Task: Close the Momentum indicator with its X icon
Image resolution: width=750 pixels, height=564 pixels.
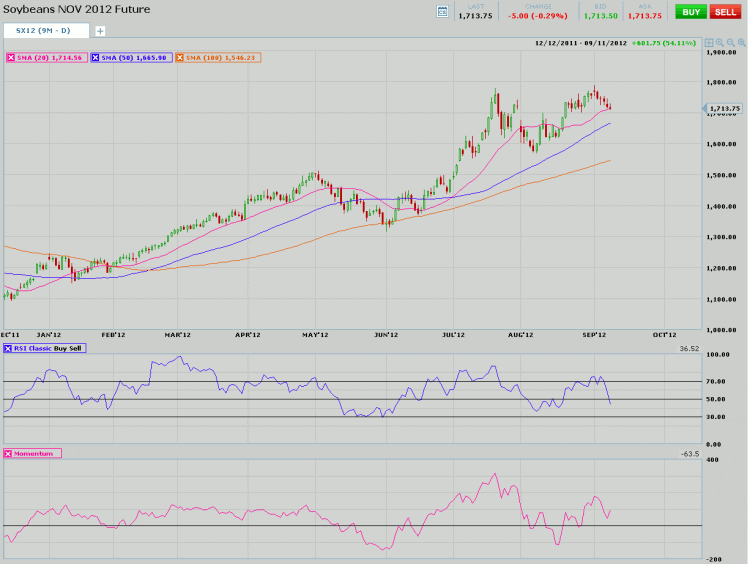Action: (x=9, y=453)
